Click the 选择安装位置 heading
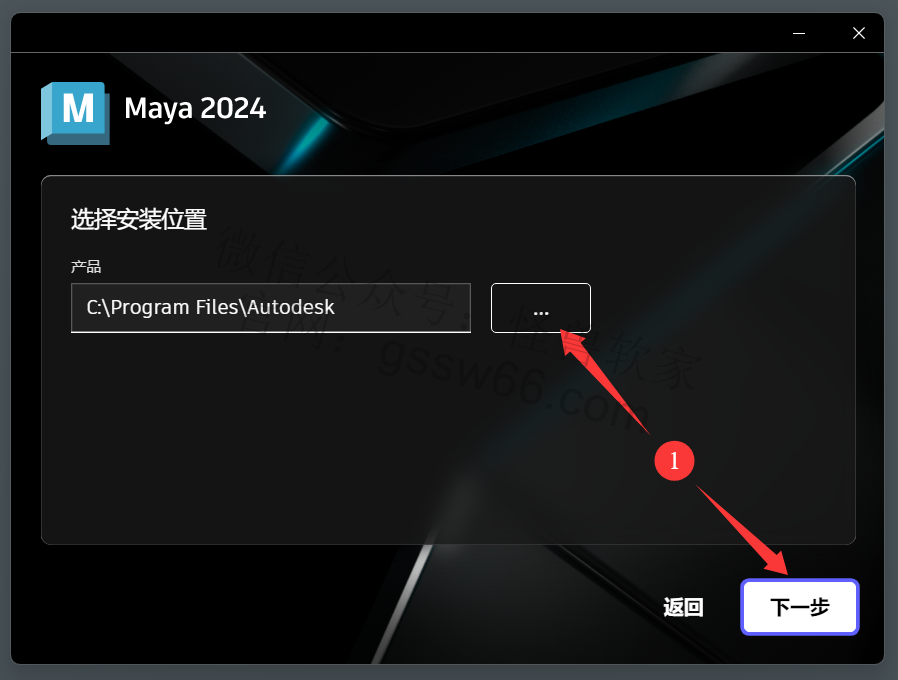The width and height of the screenshot is (898, 680). pyautogui.click(x=139, y=219)
